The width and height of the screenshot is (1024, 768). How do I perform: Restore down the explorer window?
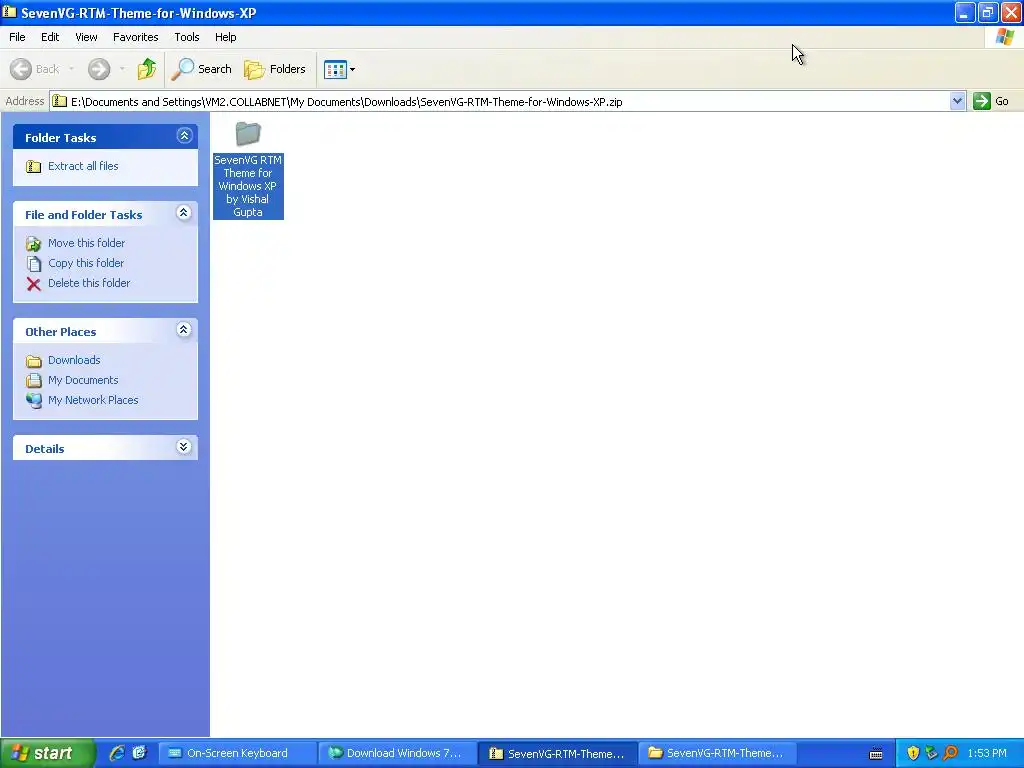point(988,12)
